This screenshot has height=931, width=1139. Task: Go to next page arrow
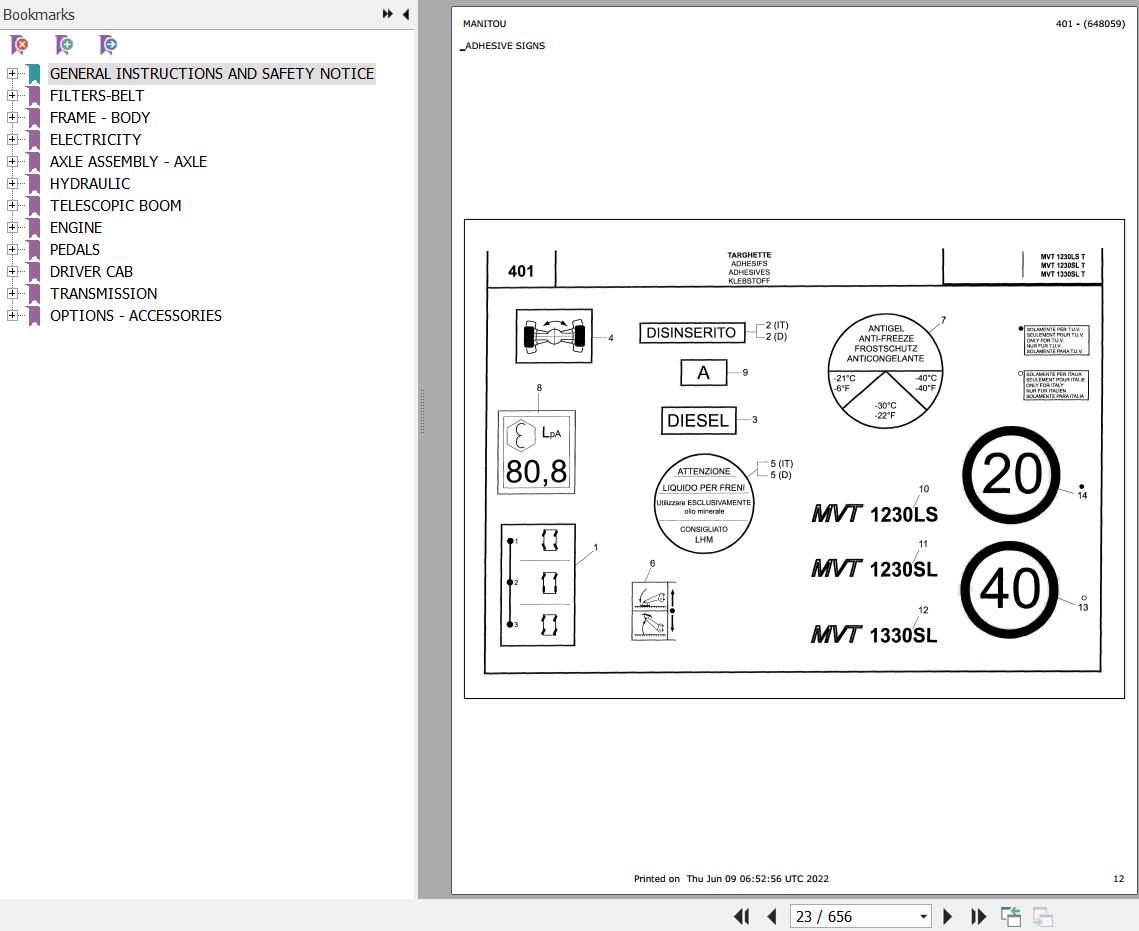point(947,916)
